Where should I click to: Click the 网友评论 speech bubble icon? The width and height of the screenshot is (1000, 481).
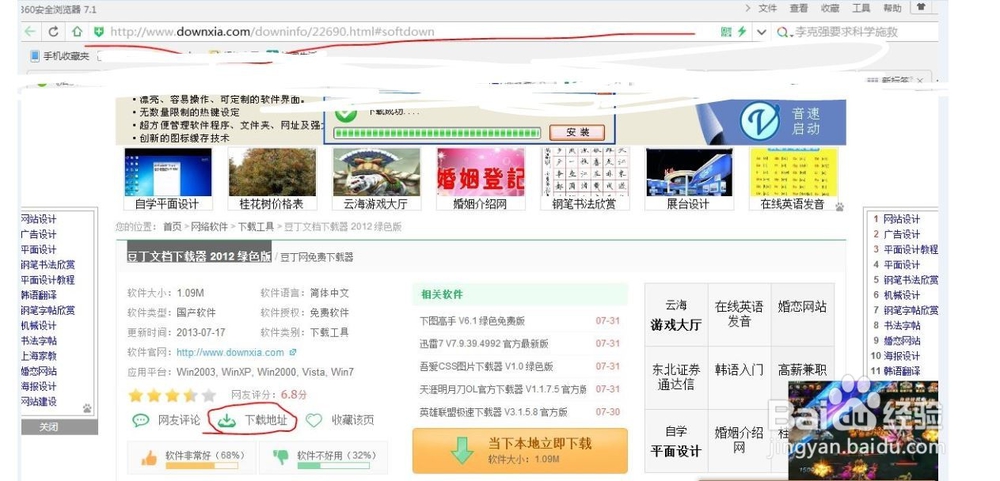click(x=140, y=420)
